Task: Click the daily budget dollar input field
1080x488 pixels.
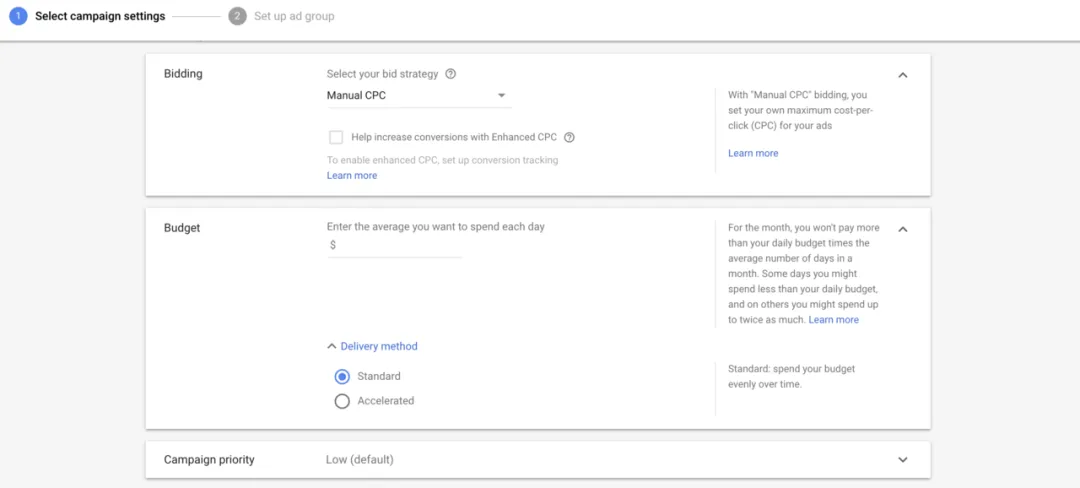Action: pyautogui.click(x=394, y=246)
